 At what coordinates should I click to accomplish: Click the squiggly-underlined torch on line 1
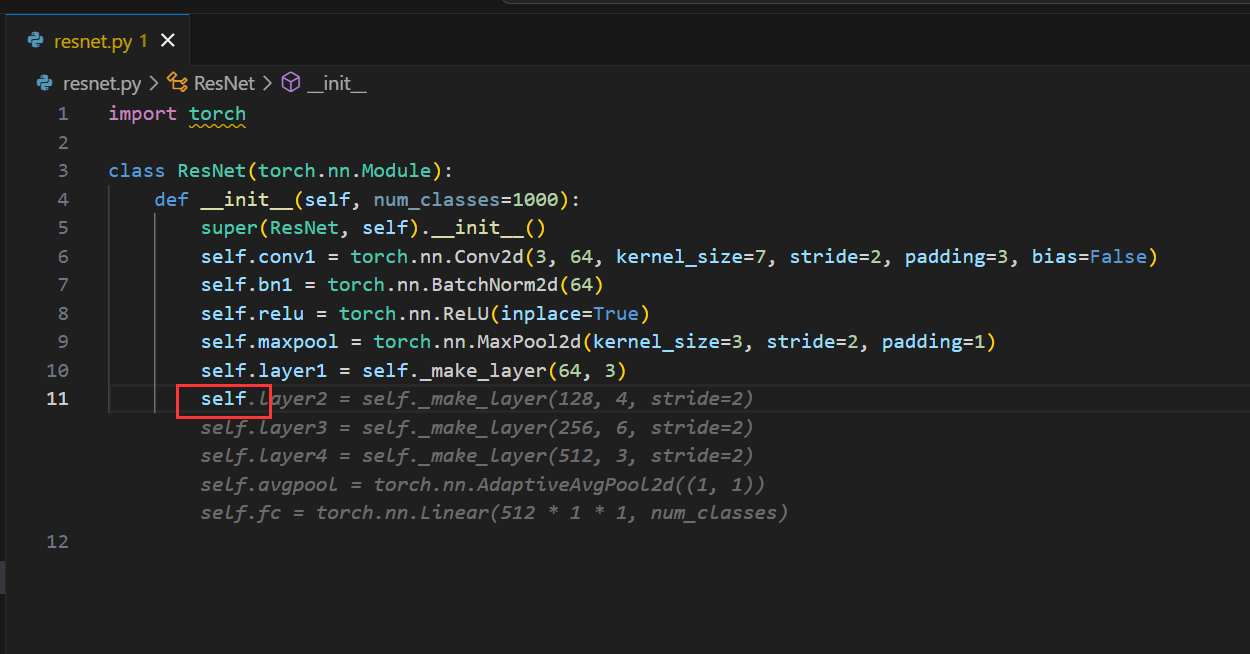[x=217, y=114]
